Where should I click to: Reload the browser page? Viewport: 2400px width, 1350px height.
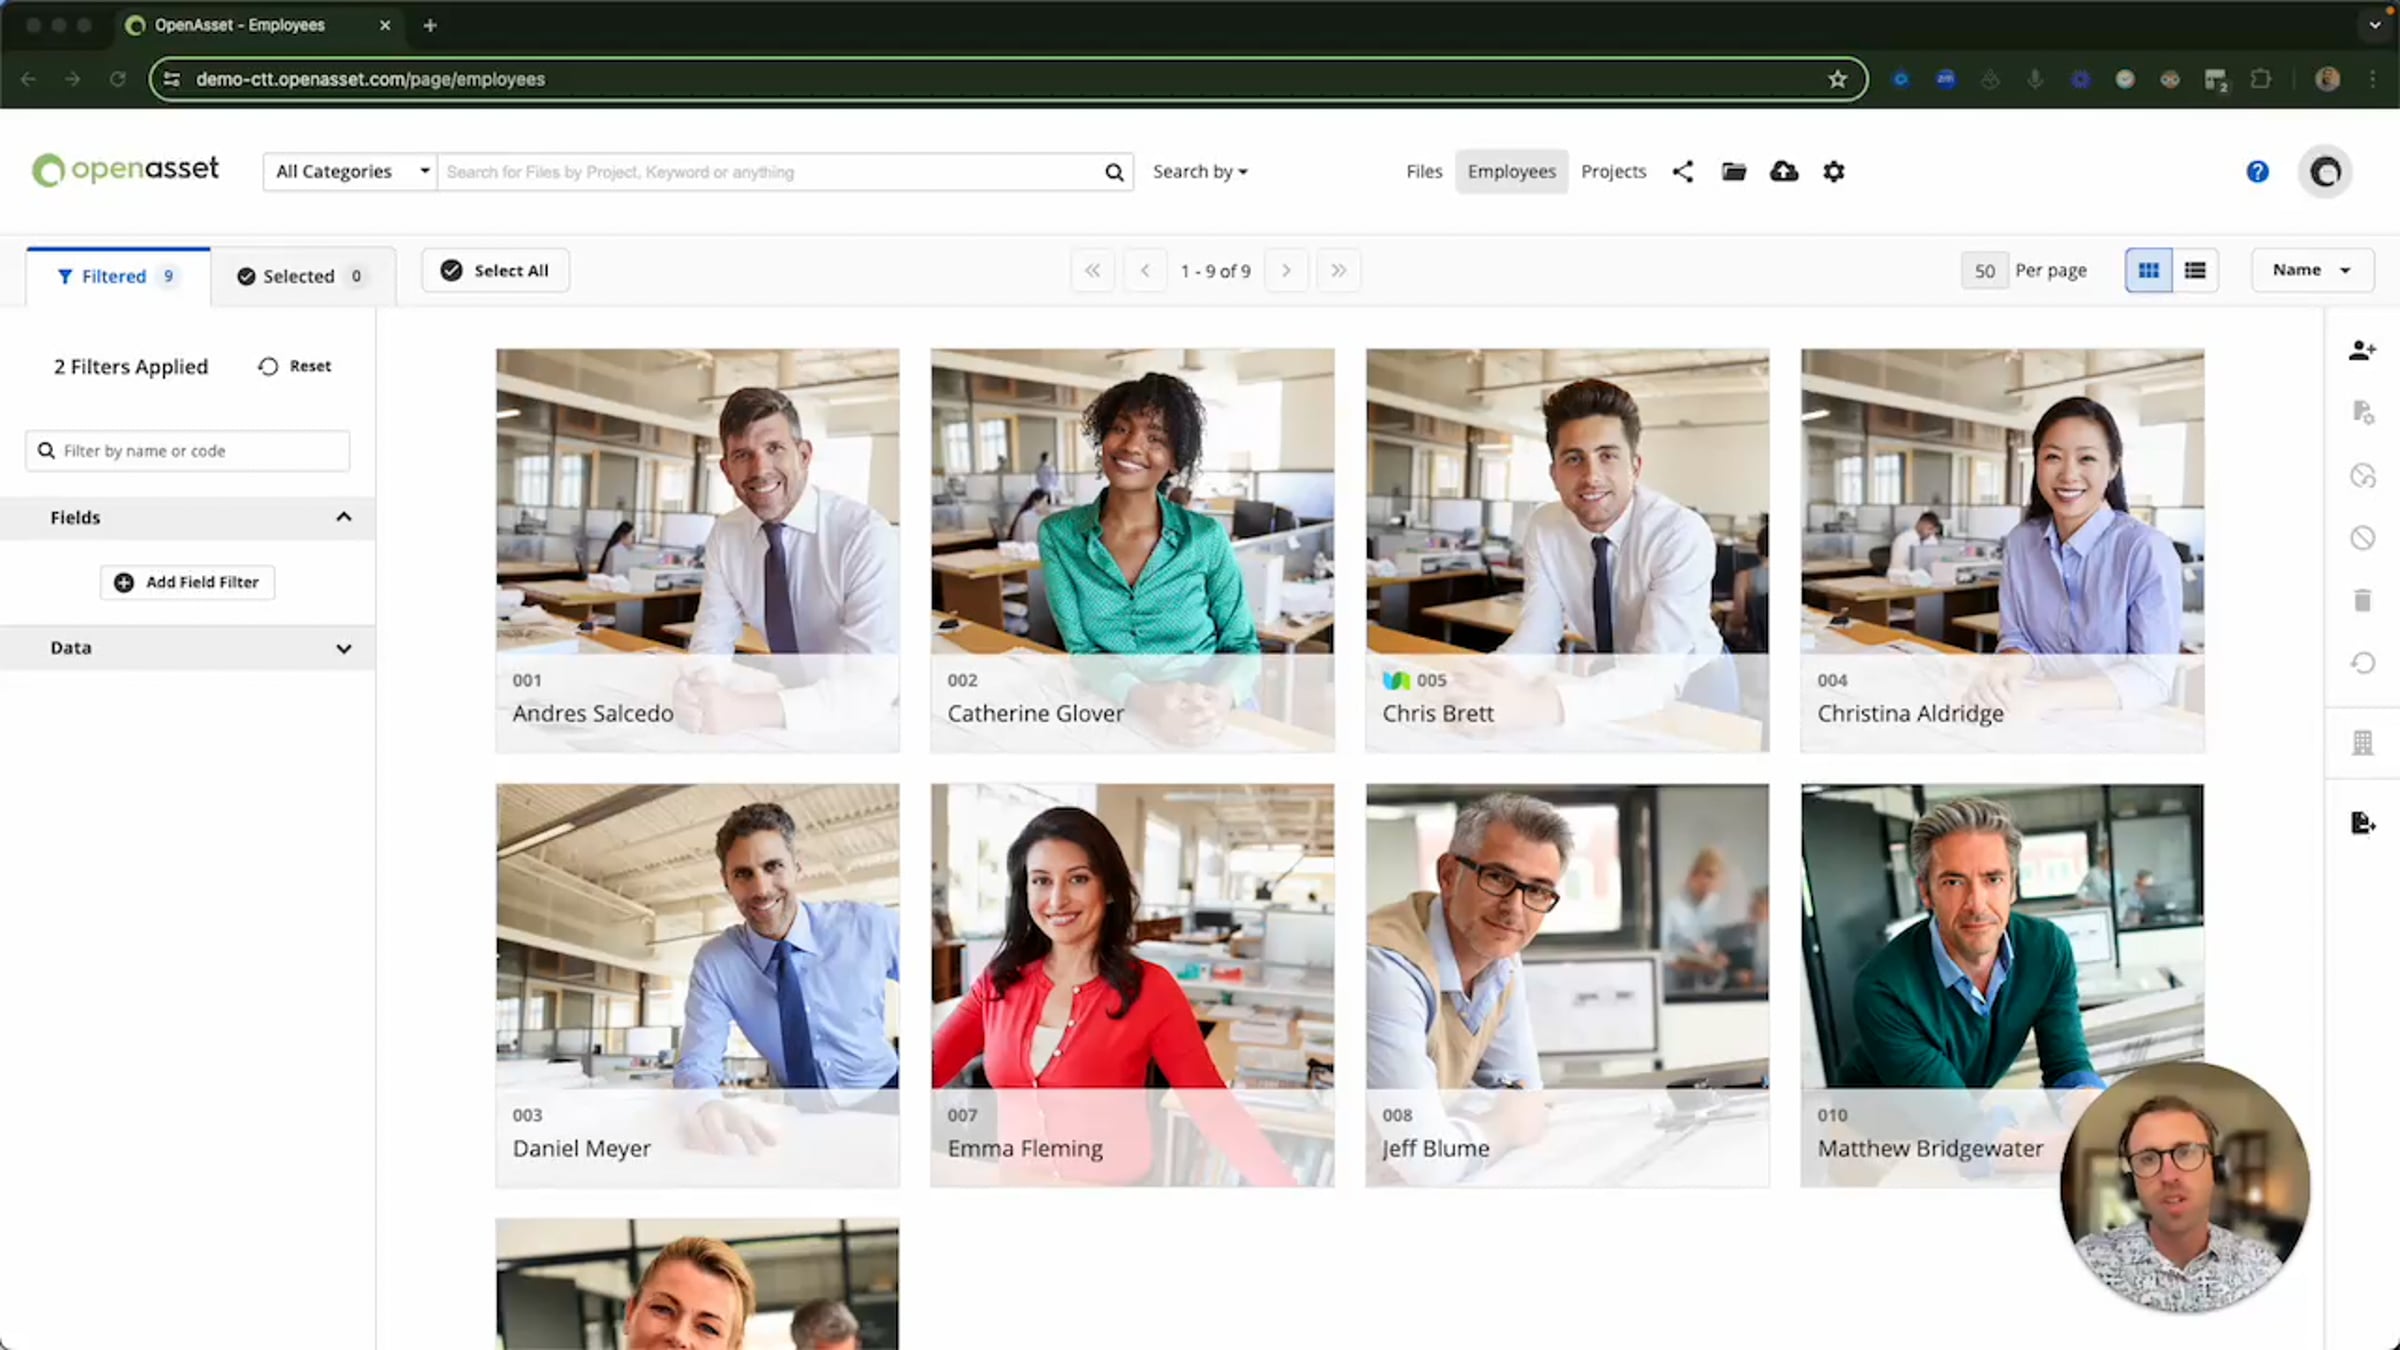tap(117, 79)
